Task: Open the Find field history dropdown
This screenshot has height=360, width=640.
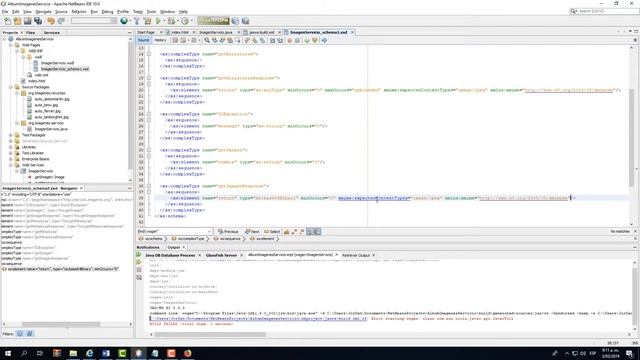Action: [x=209, y=231]
